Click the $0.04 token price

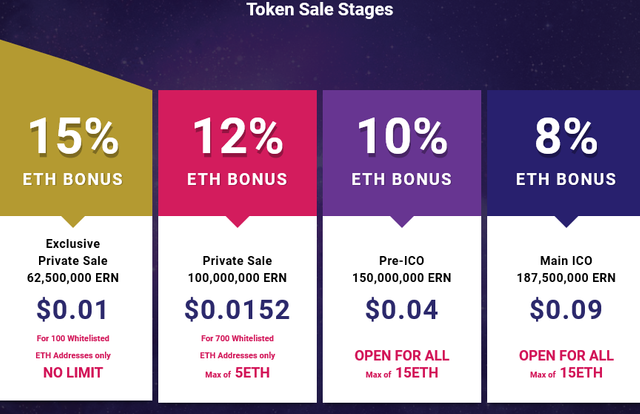pos(401,310)
